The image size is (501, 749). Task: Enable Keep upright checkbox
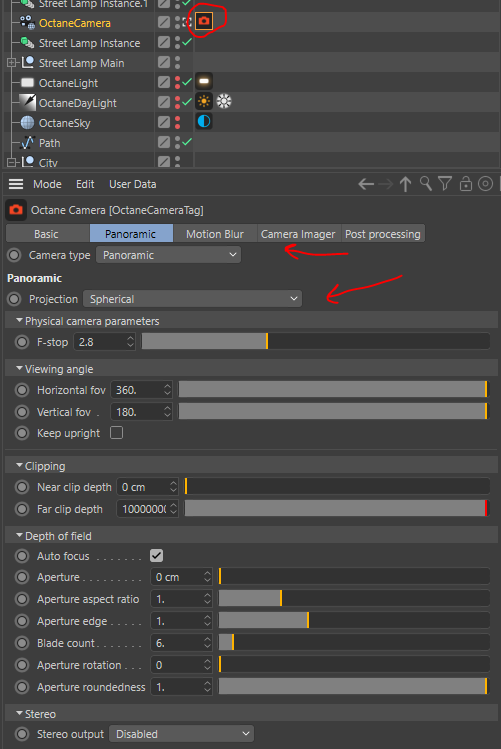[117, 433]
